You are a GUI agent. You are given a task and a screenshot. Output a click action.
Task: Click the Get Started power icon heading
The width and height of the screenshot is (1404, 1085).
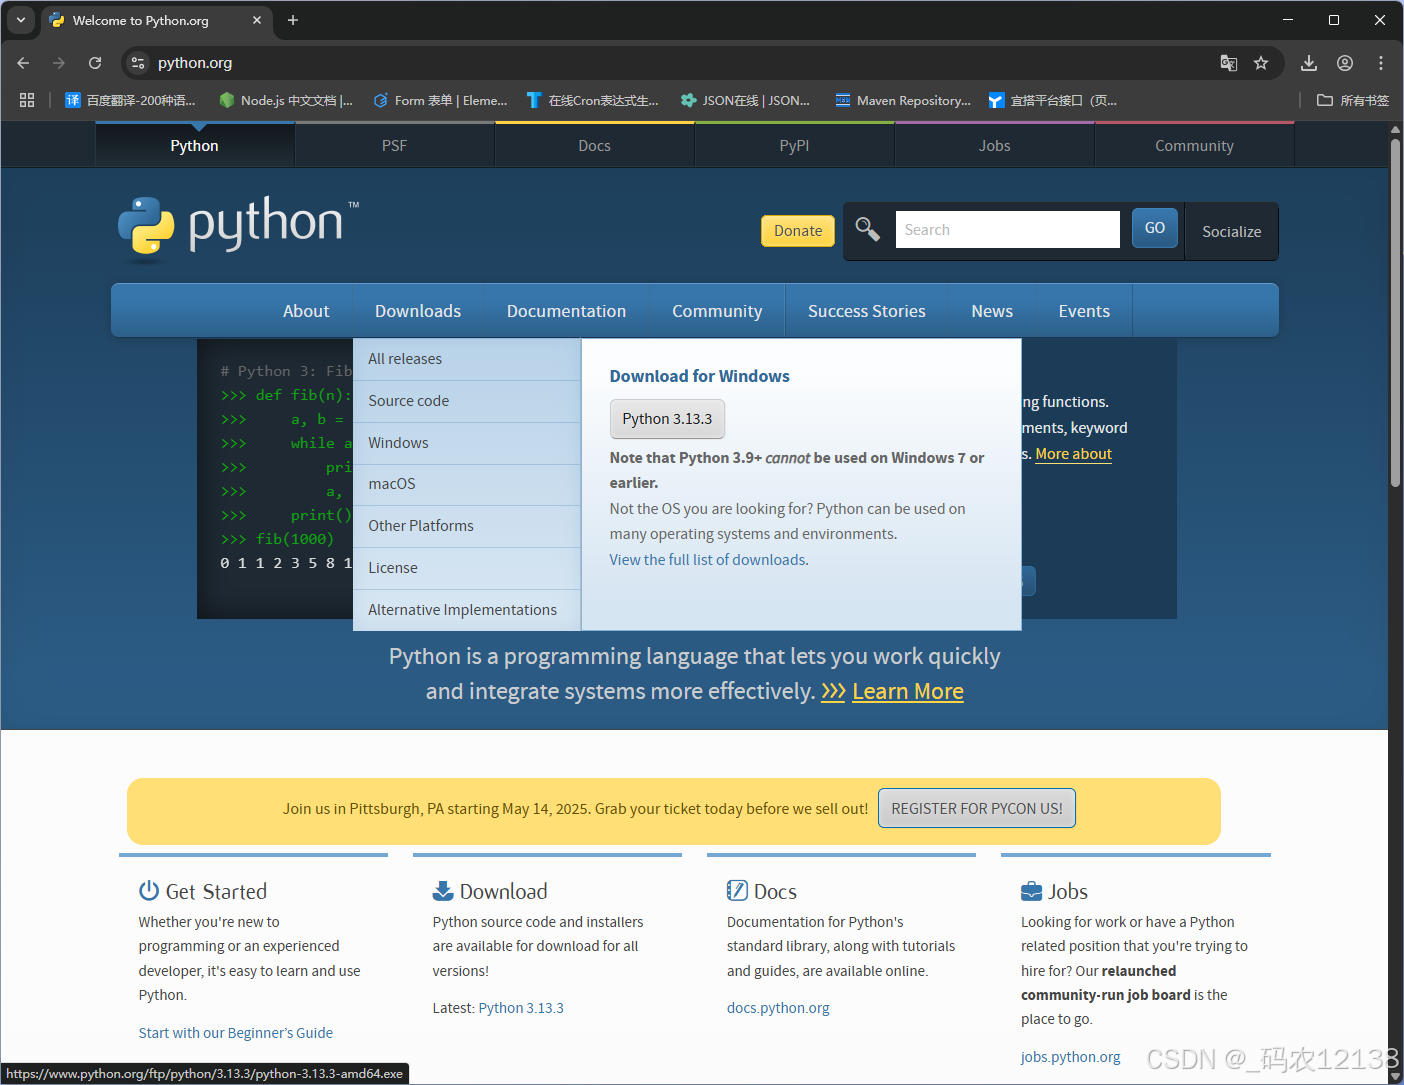pos(149,891)
